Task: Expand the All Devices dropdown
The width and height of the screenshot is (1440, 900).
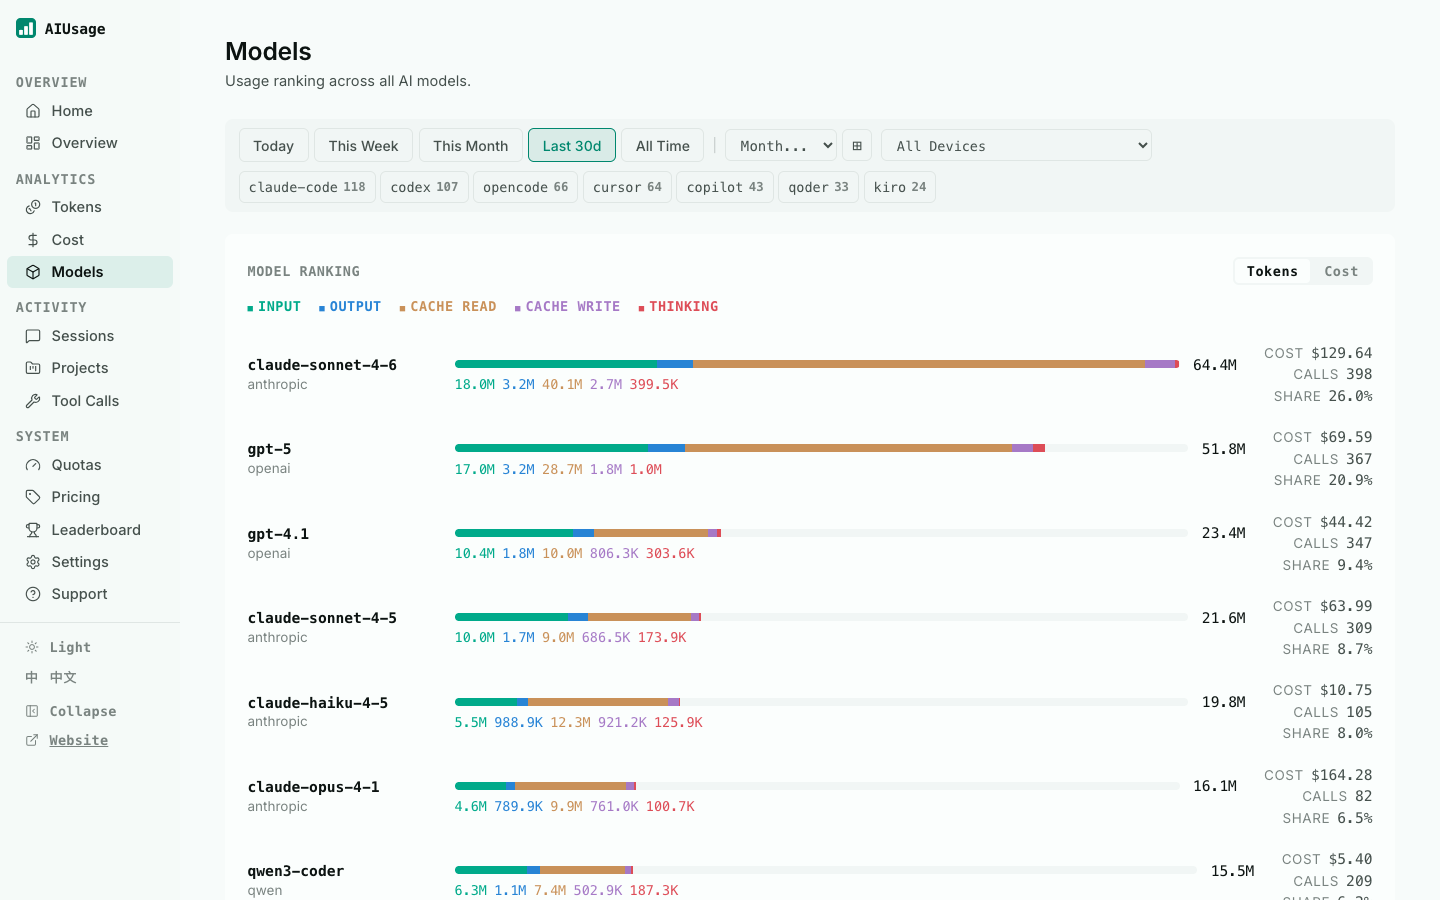Action: tap(1016, 145)
